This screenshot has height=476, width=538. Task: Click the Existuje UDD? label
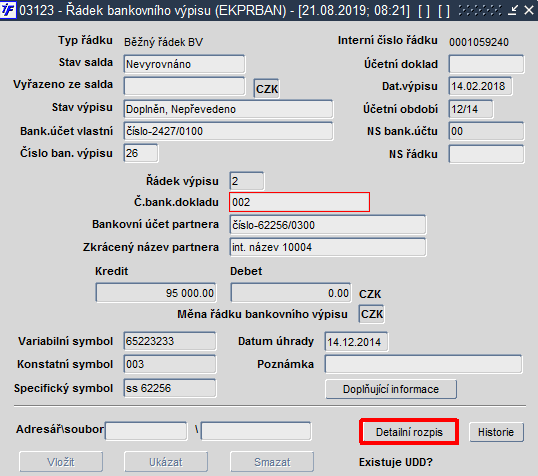click(396, 462)
